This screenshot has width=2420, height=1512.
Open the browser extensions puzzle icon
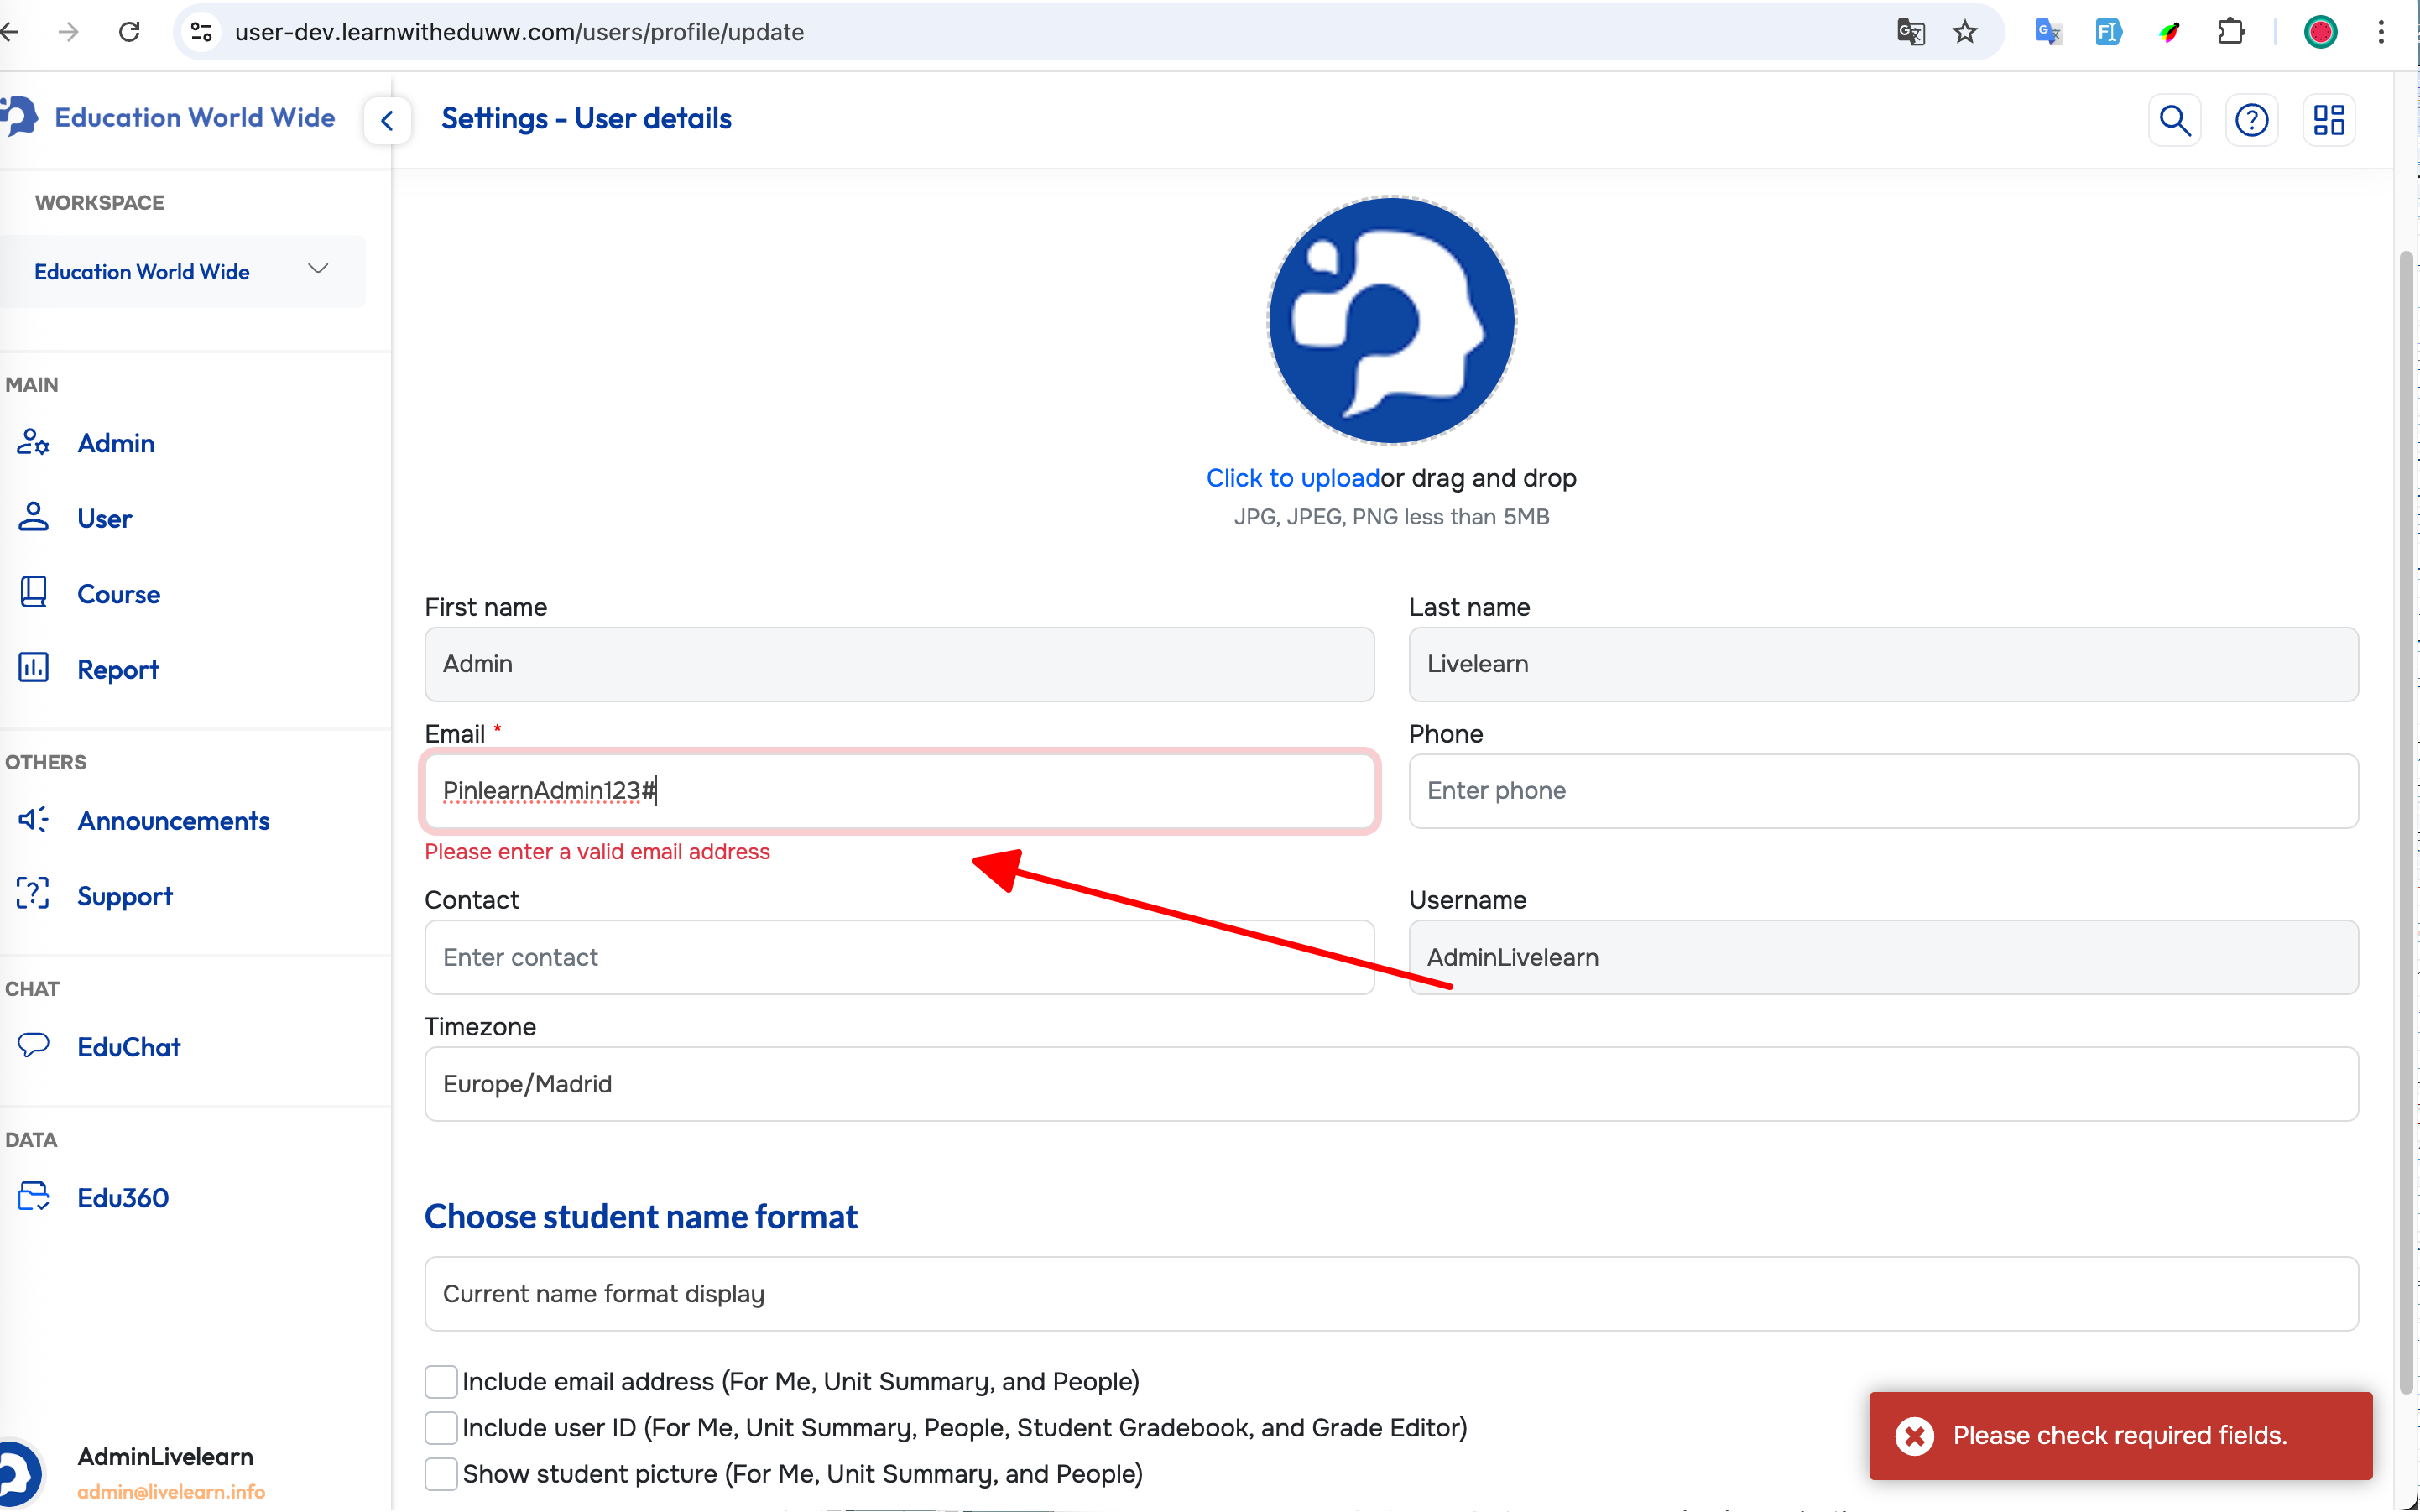click(2231, 32)
